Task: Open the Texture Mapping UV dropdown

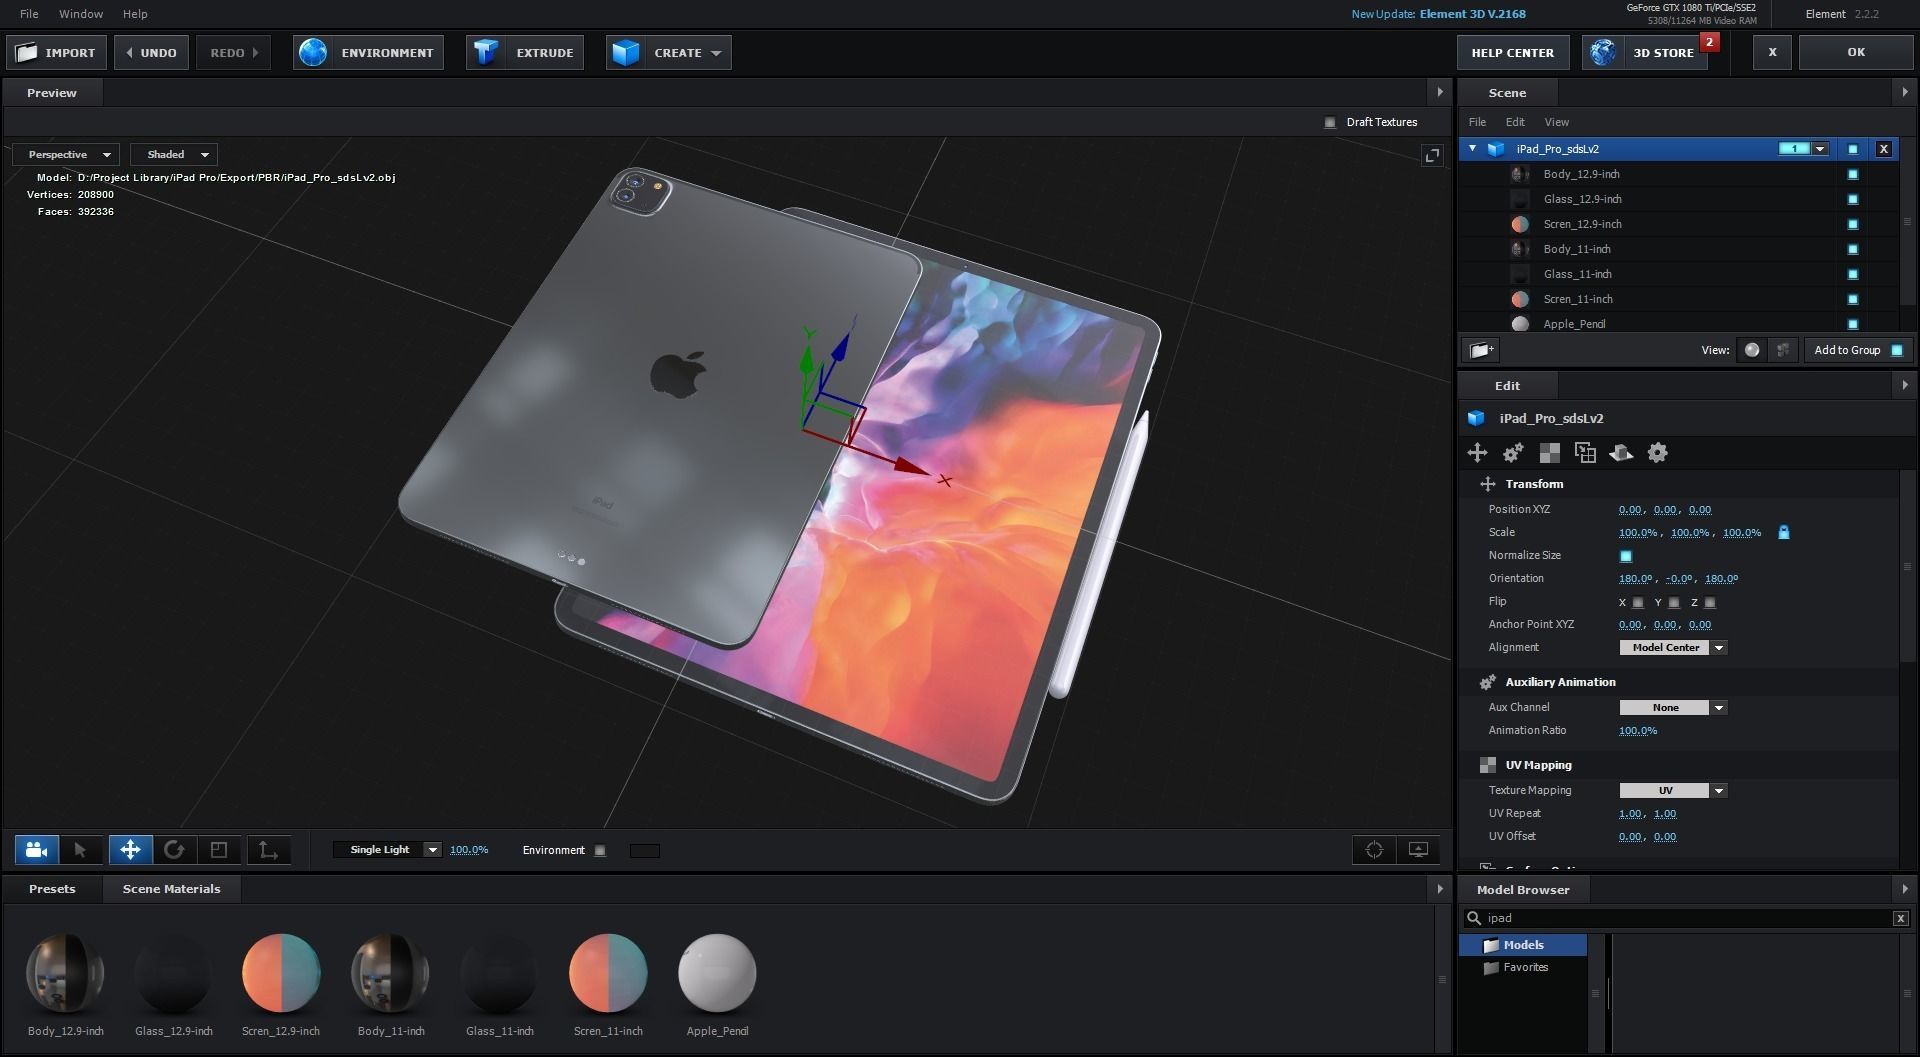Action: (1673, 791)
